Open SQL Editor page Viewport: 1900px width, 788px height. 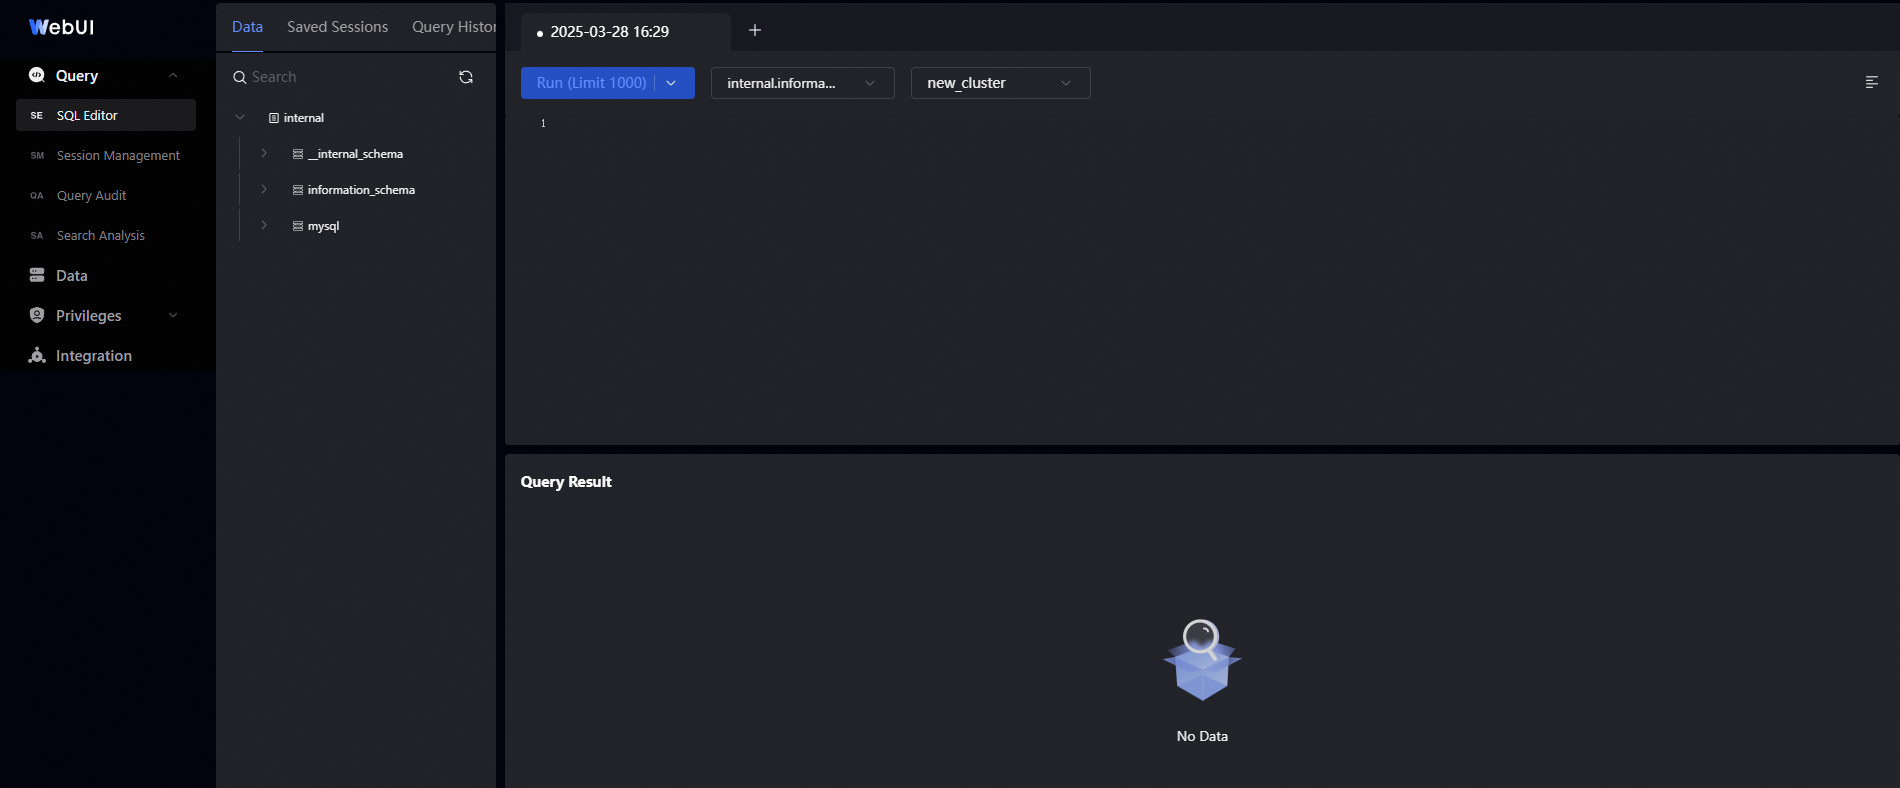(106, 115)
